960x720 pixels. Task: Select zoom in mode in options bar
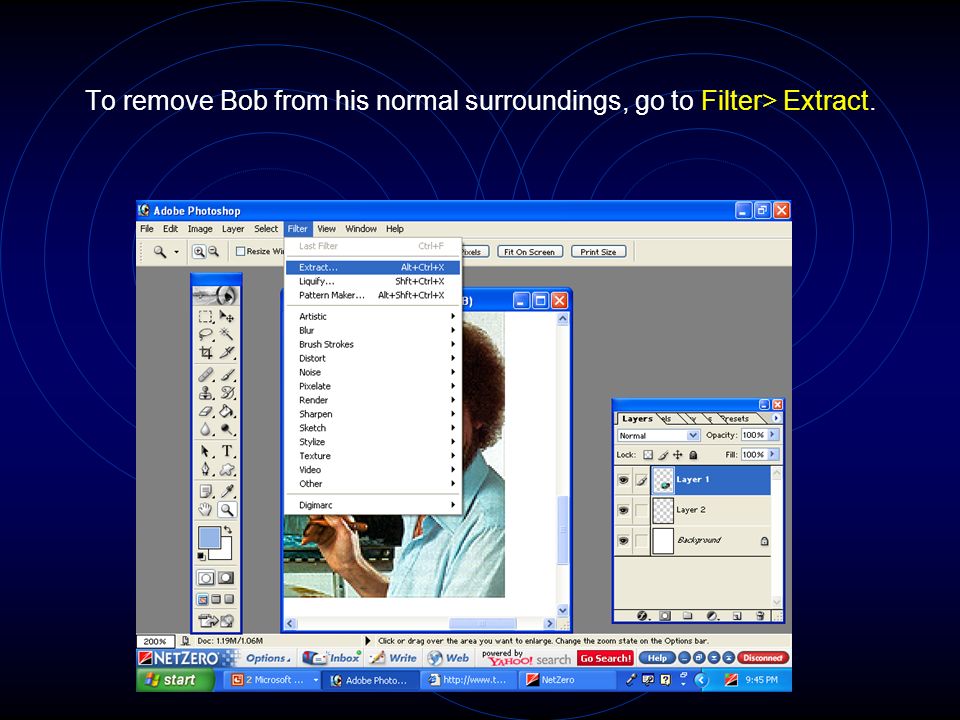click(199, 251)
